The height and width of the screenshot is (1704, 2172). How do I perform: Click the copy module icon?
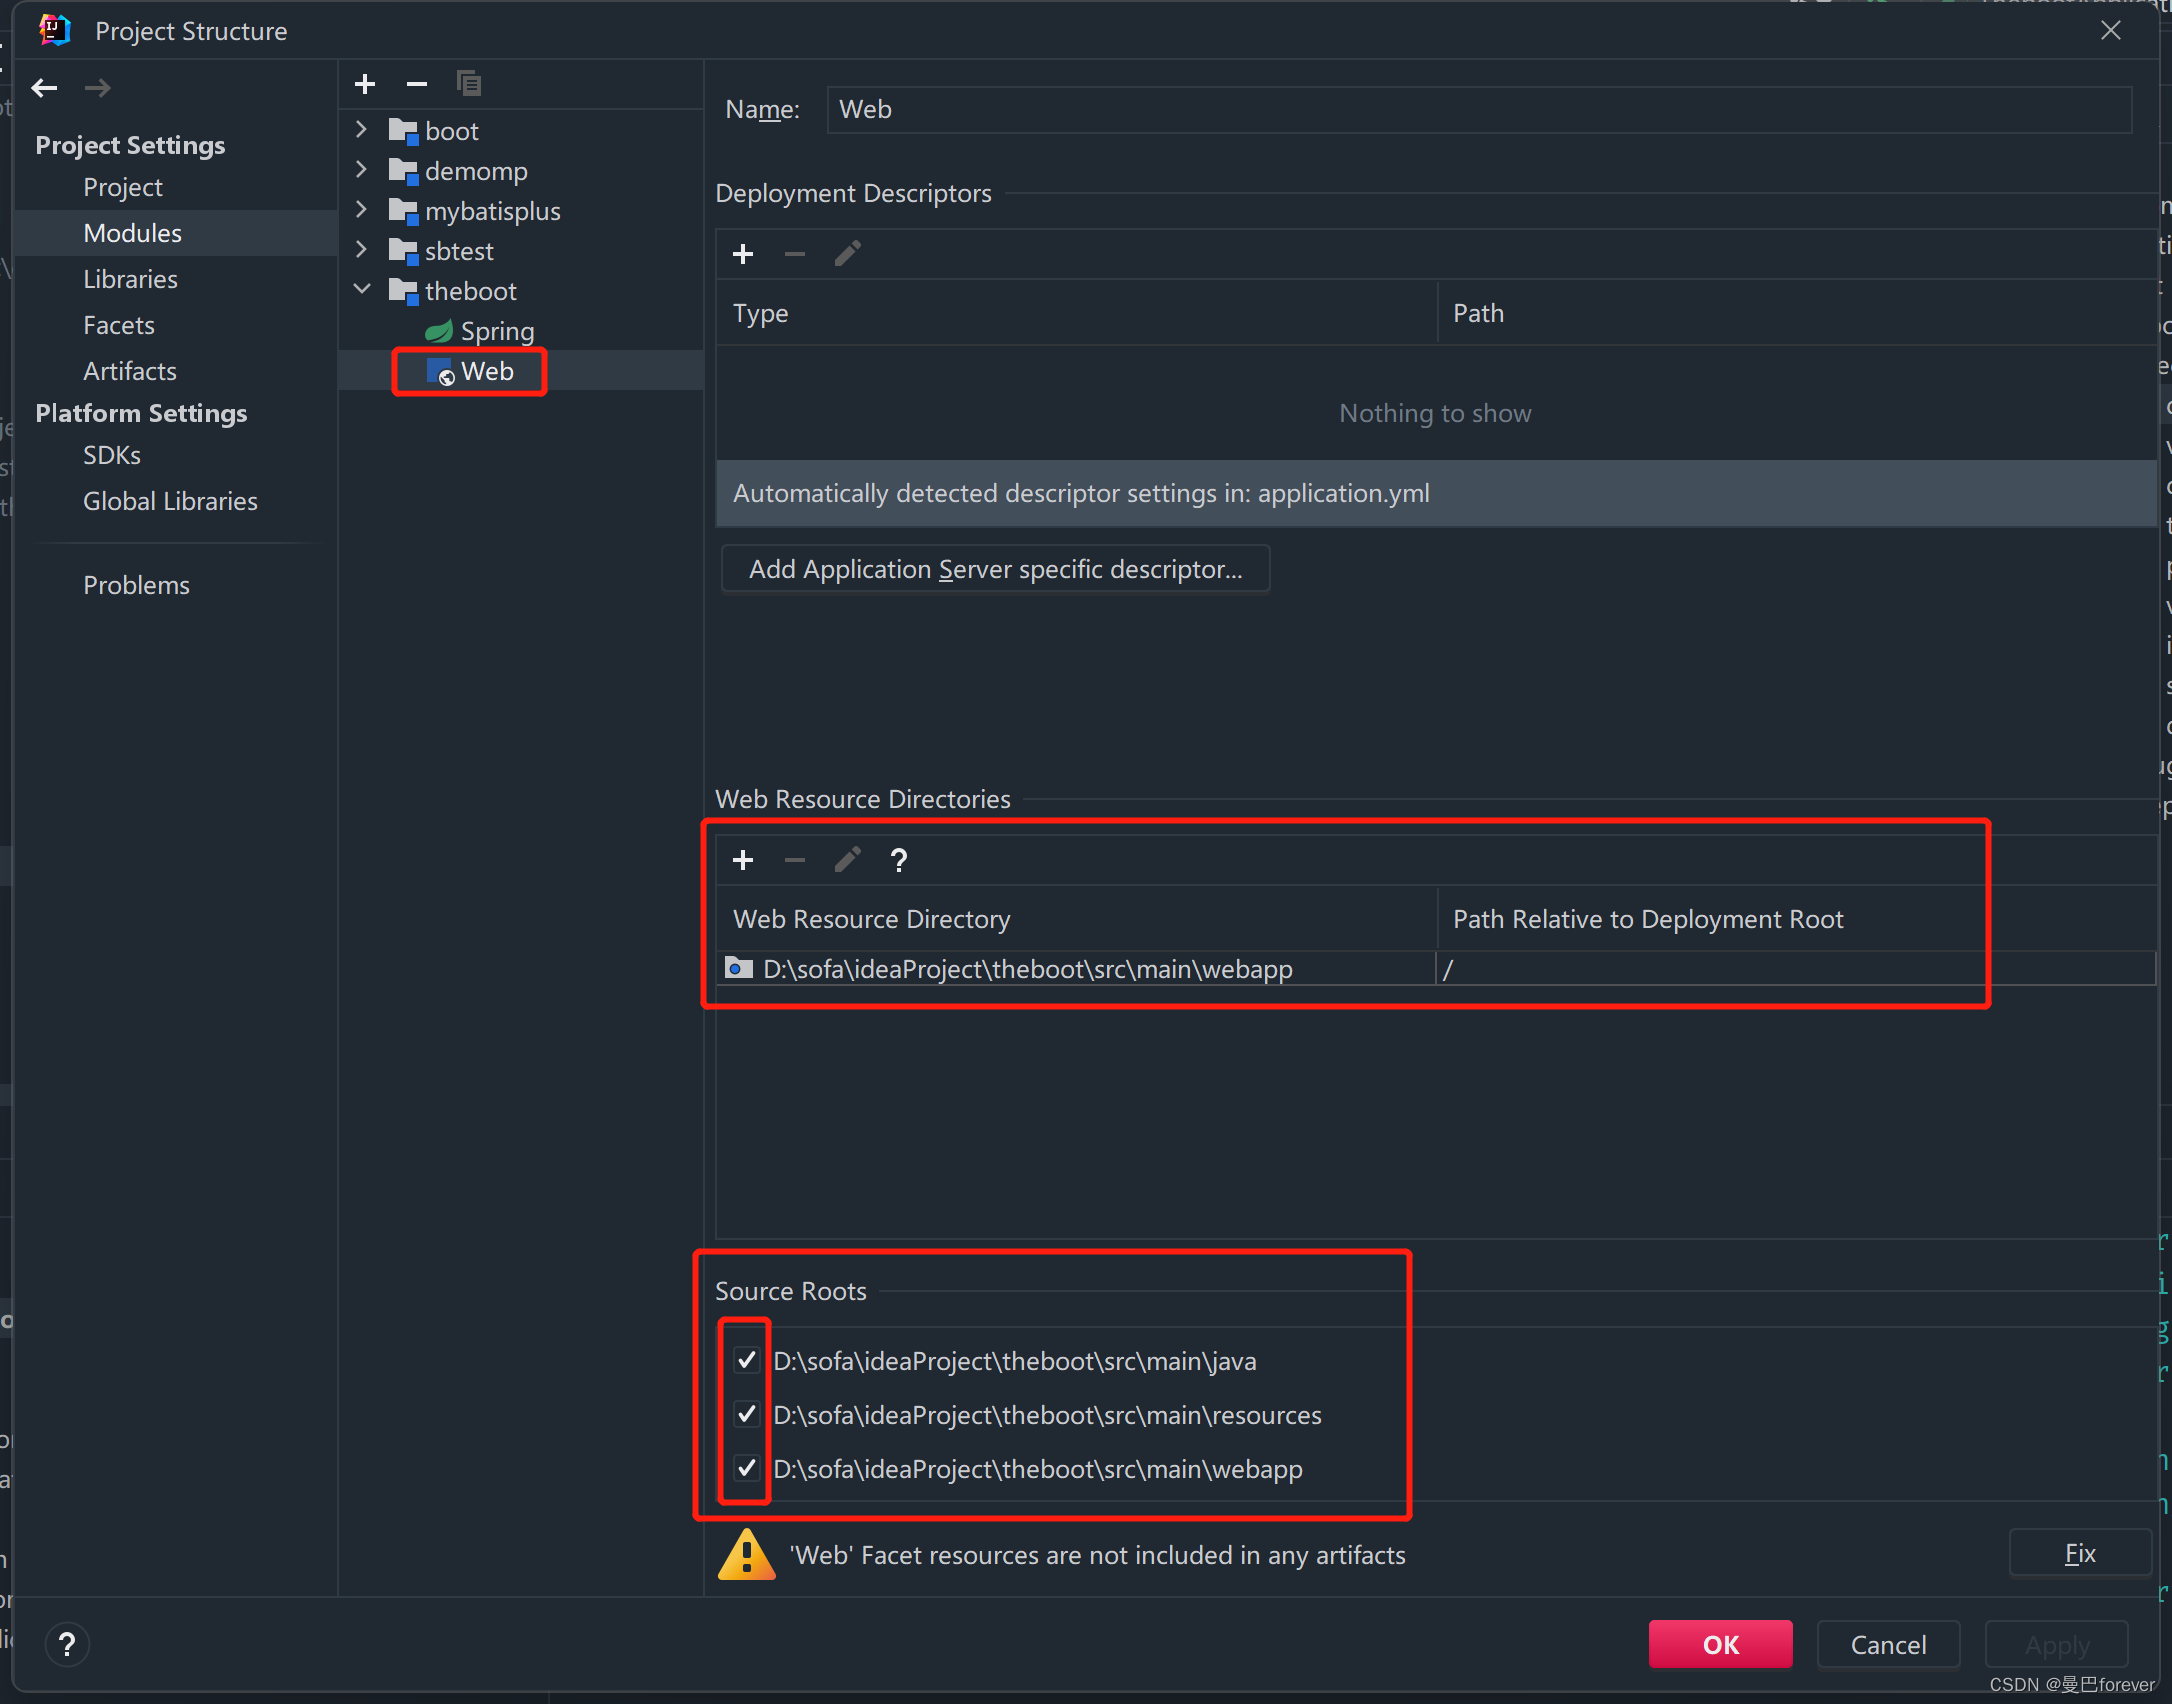[469, 84]
